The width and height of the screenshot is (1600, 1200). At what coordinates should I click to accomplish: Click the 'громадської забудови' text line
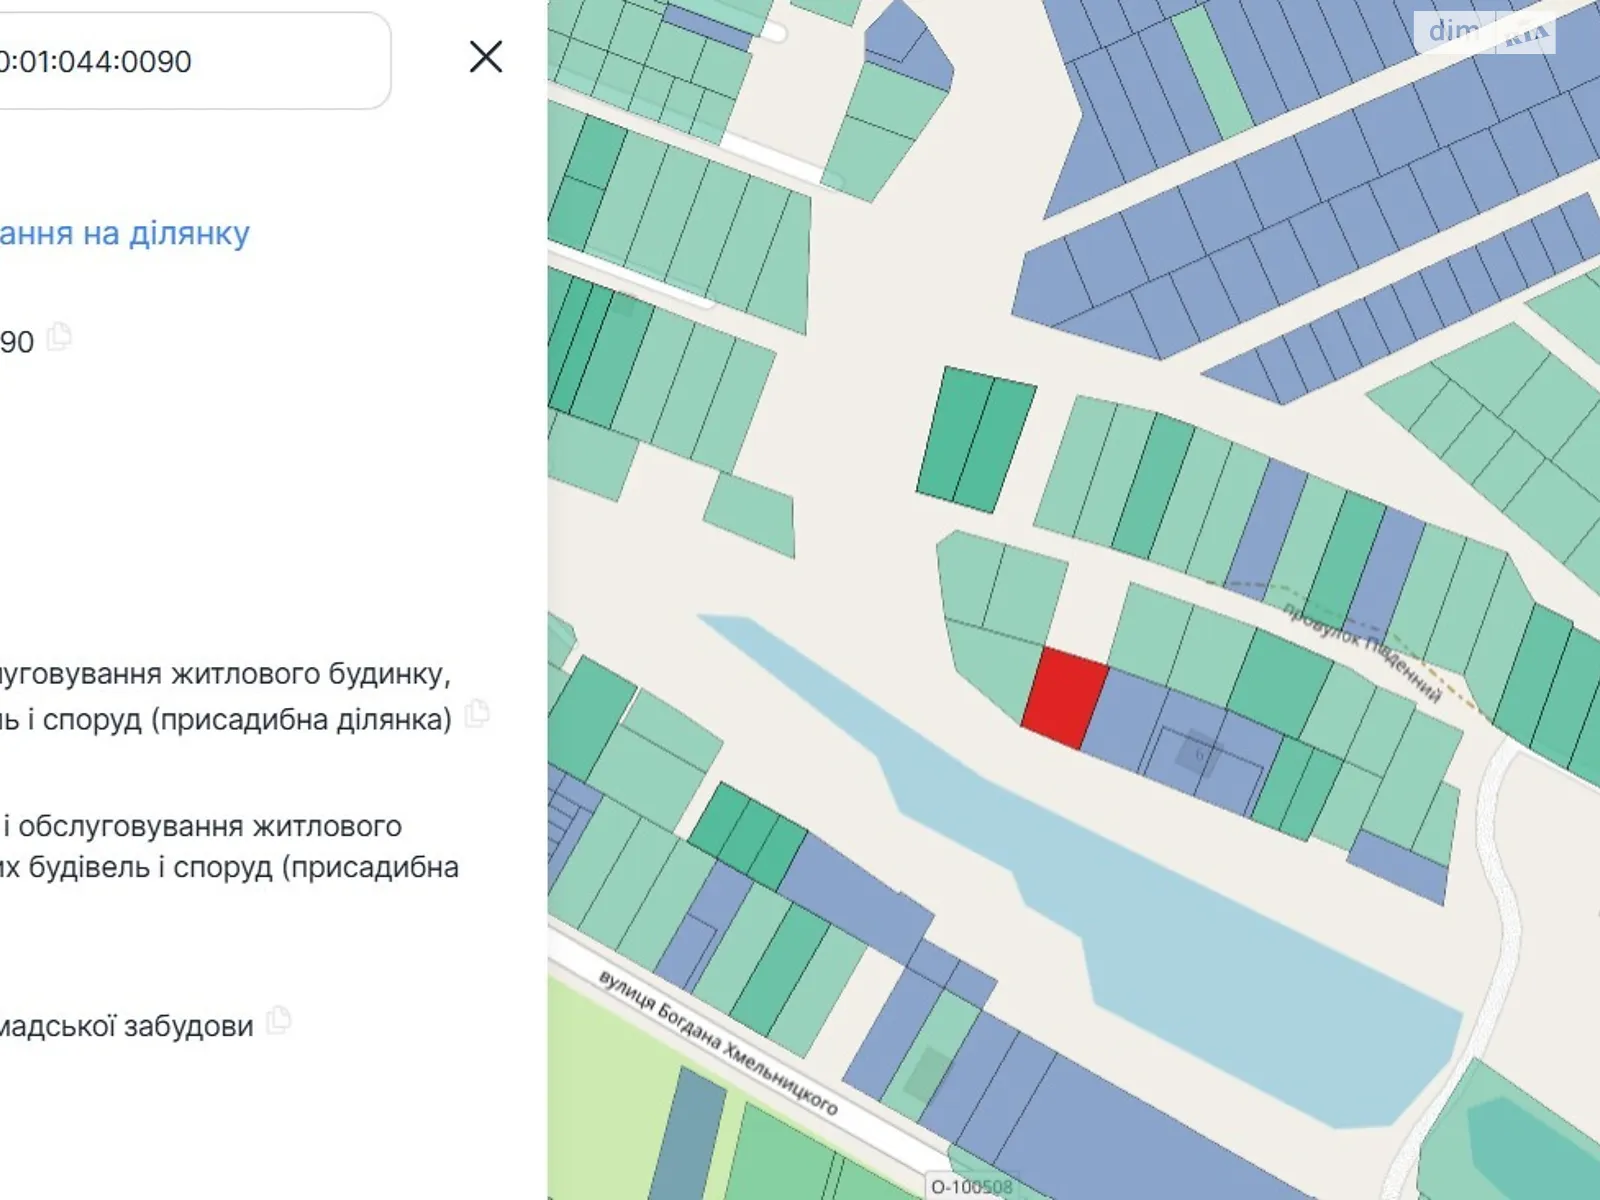click(125, 1026)
